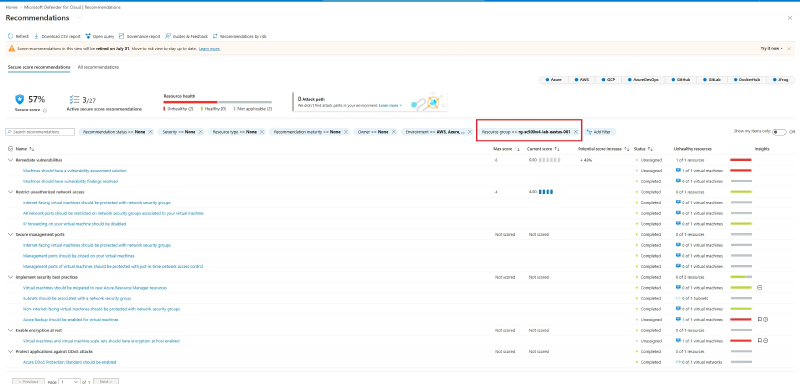This screenshot has width=800, height=384.
Task: Toggle the DockerHub environment filter
Action: click(x=746, y=80)
